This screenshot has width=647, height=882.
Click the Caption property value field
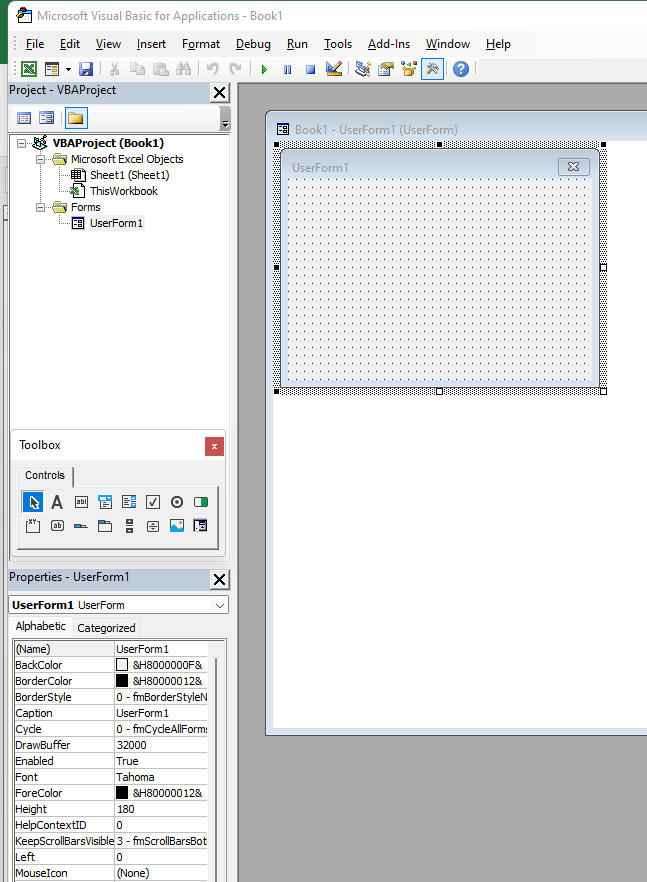click(x=161, y=713)
